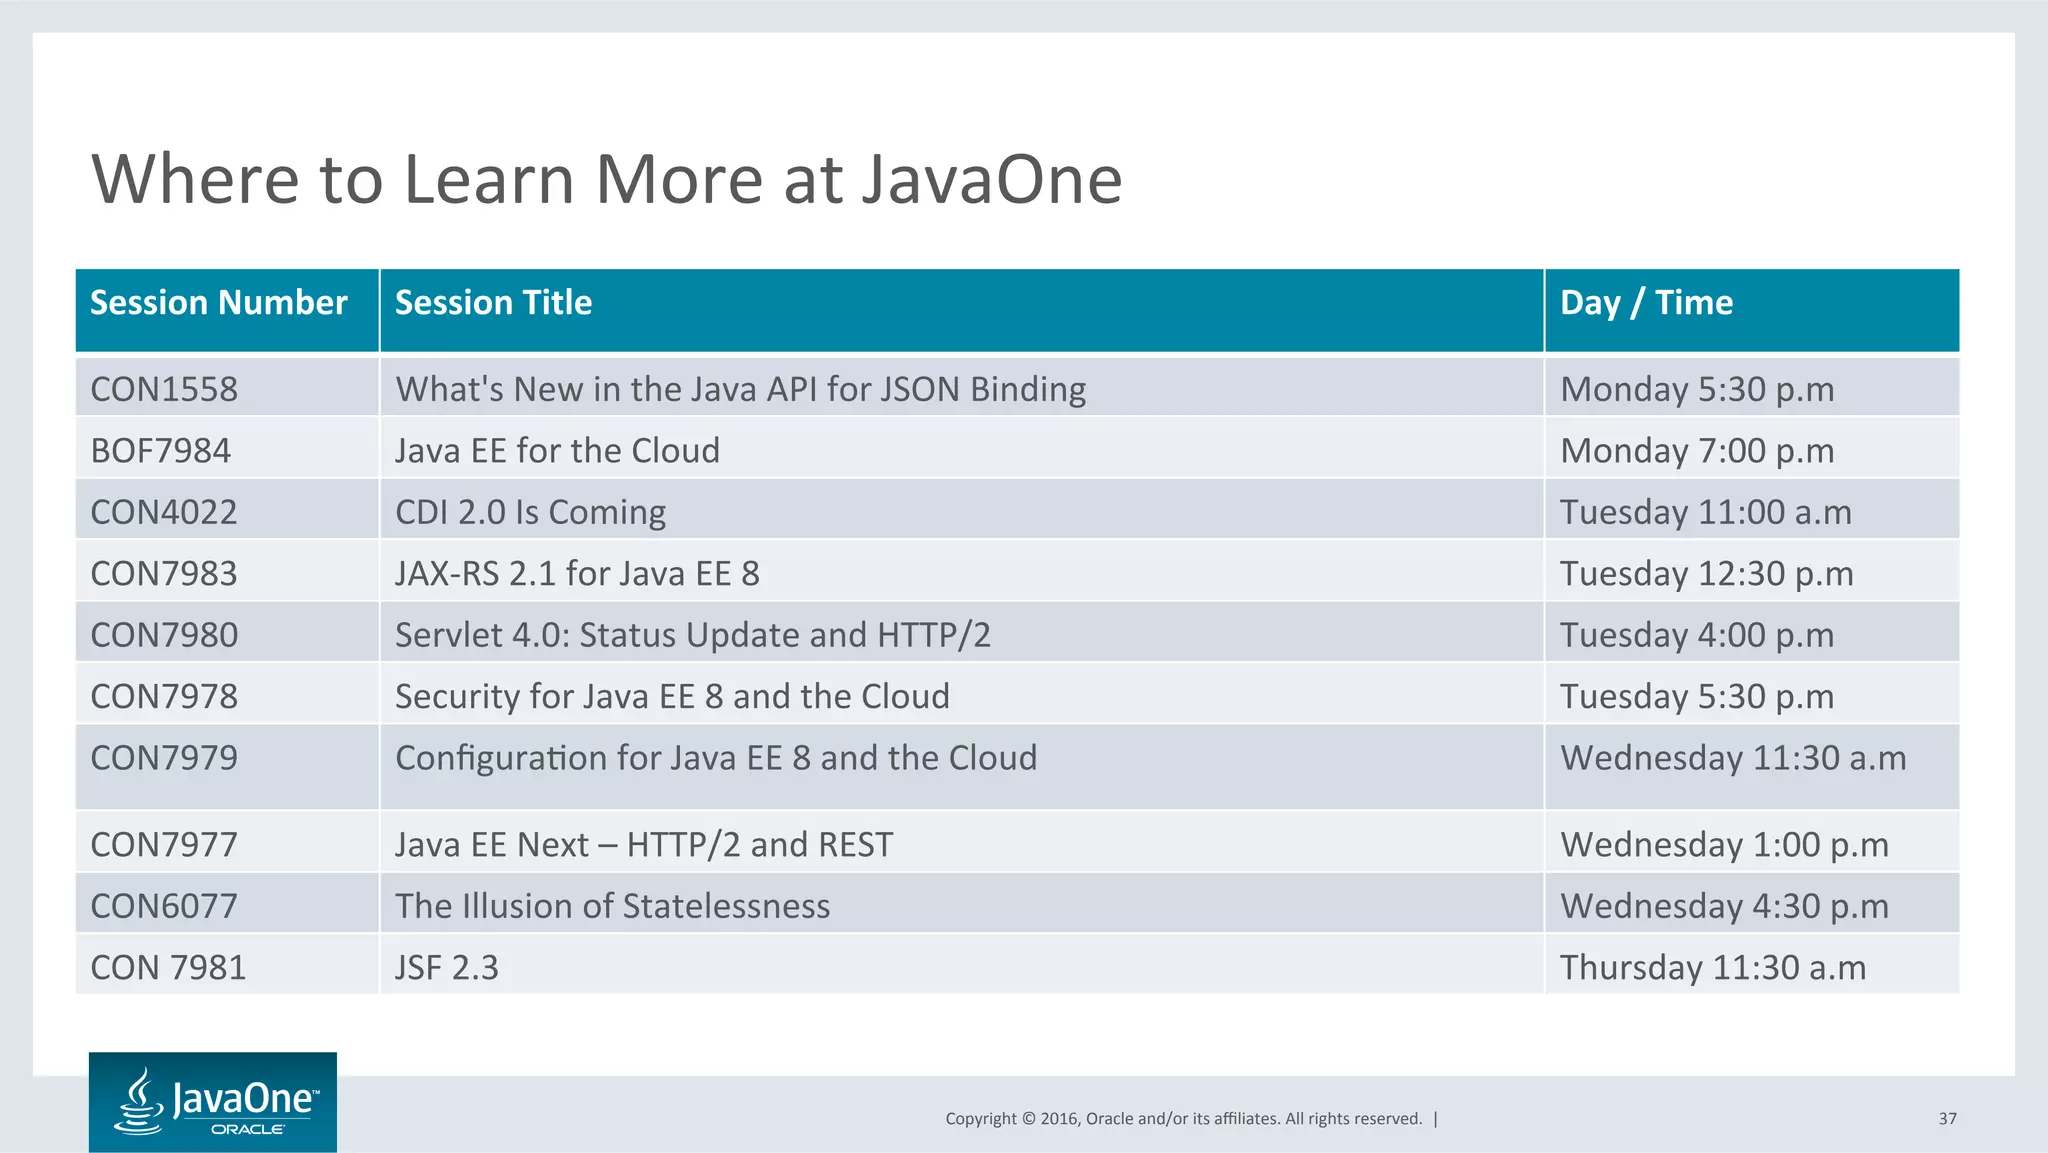
Task: Click JAX-RS 2.1 for Java EE 8
Action: 577,574
